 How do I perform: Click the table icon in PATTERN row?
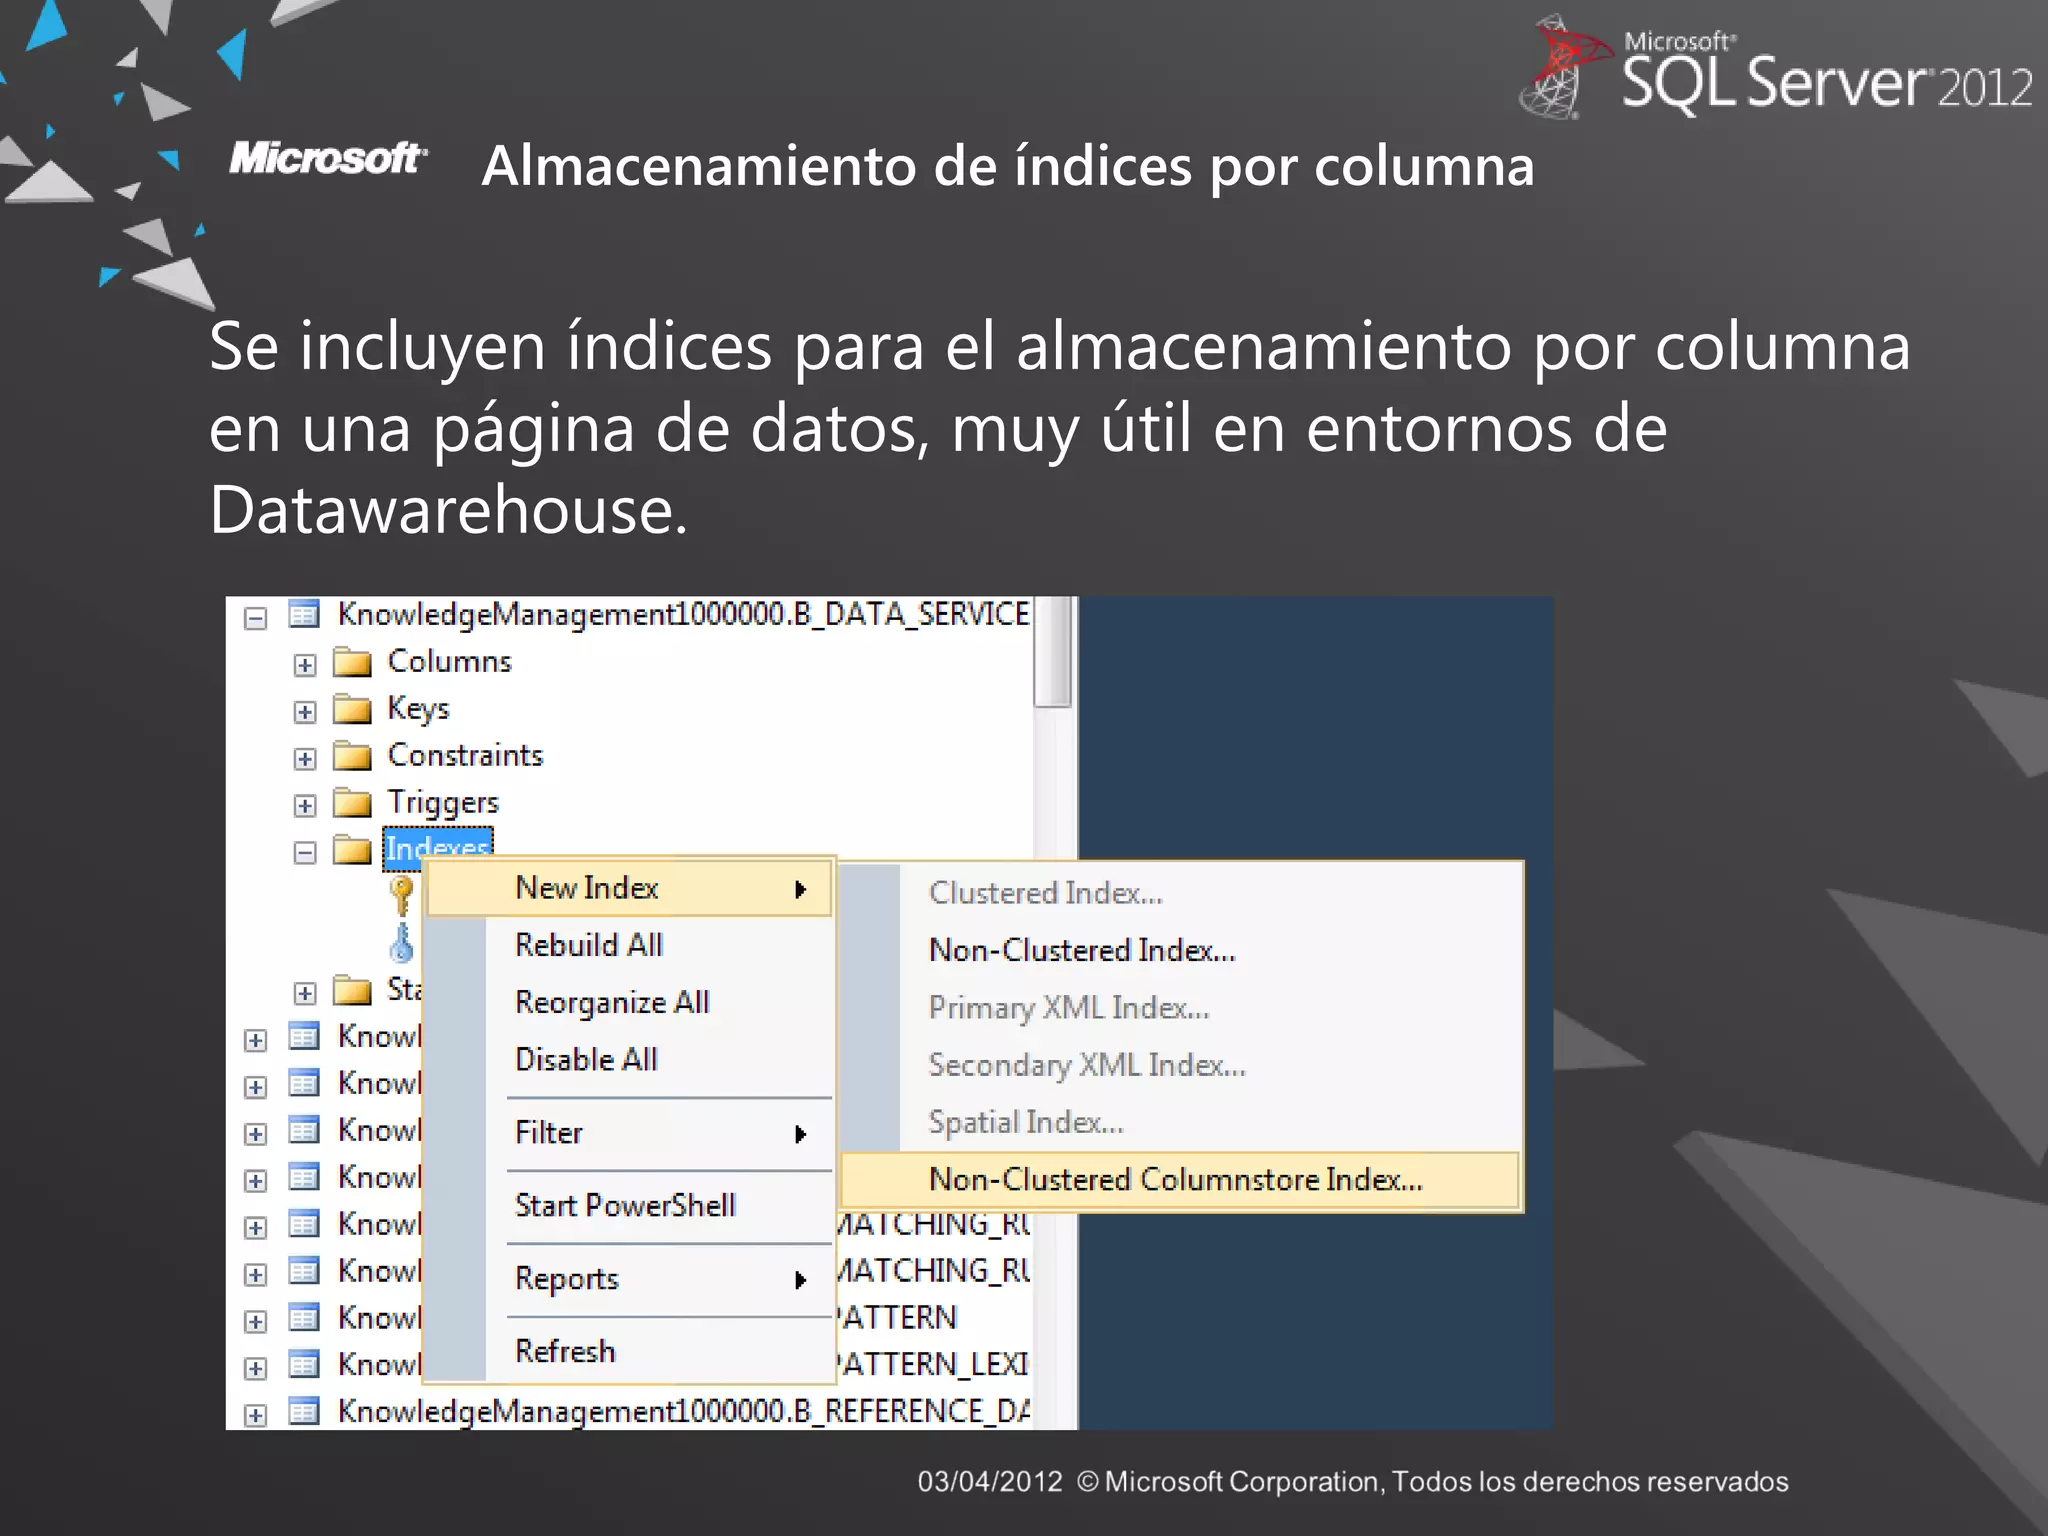pyautogui.click(x=304, y=1317)
